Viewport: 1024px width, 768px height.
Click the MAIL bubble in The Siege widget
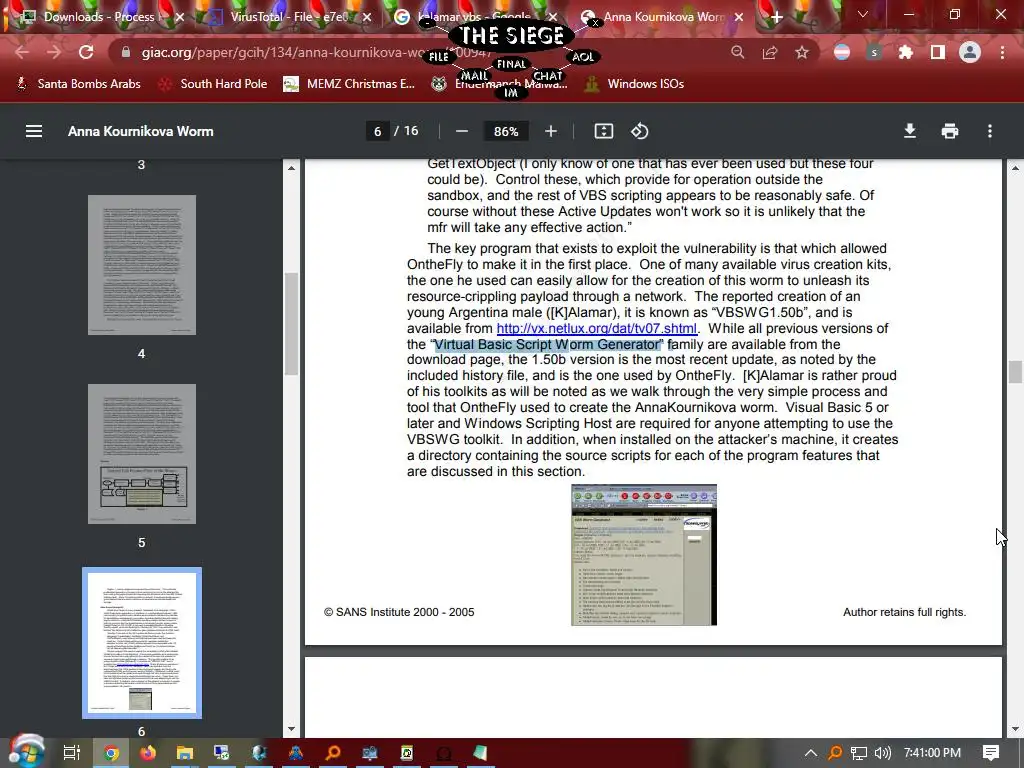point(474,76)
